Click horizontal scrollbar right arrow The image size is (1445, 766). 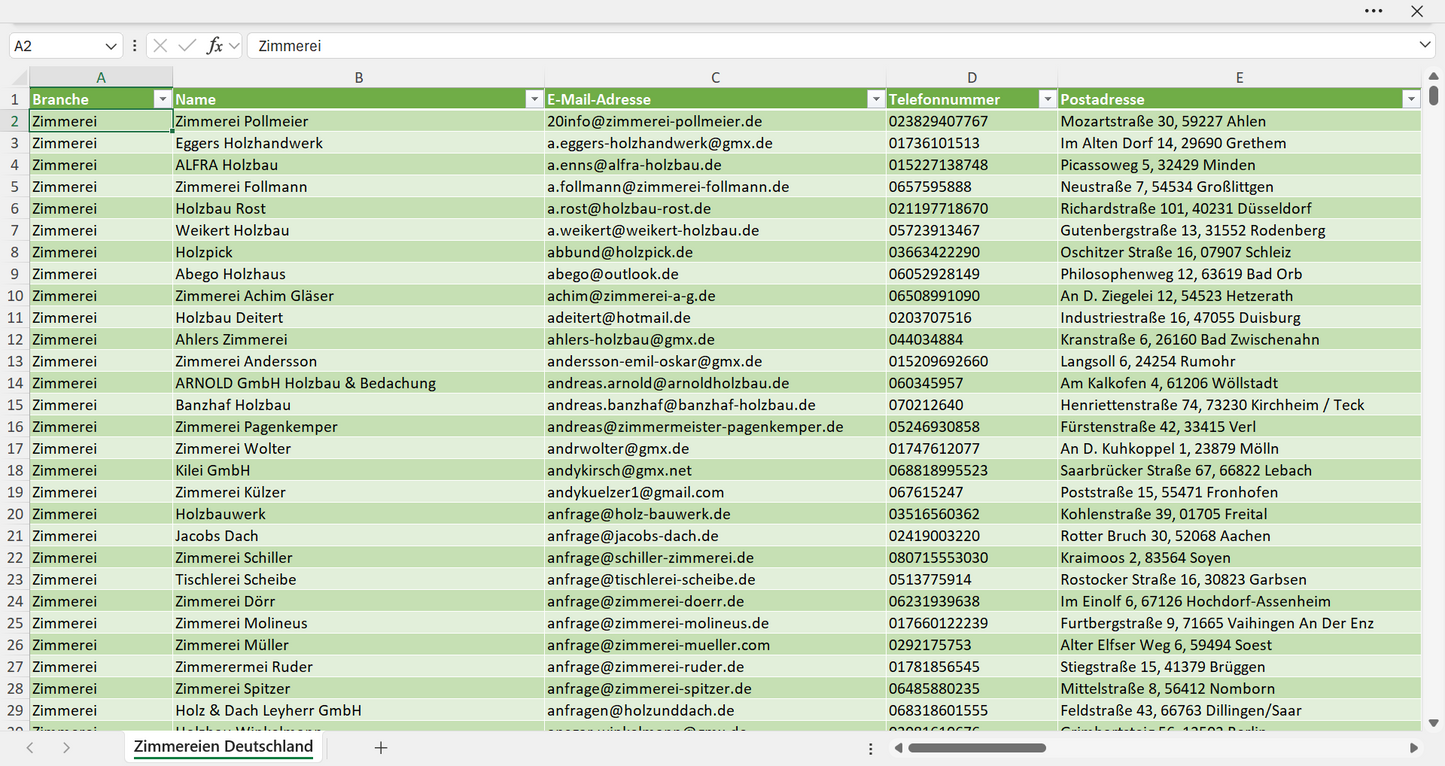[x=1414, y=748]
